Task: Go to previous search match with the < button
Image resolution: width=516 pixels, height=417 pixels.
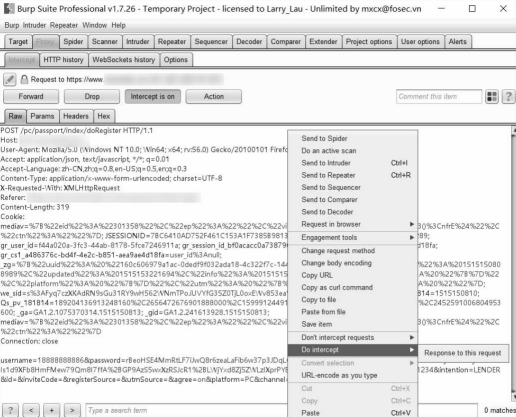Action: (31, 410)
